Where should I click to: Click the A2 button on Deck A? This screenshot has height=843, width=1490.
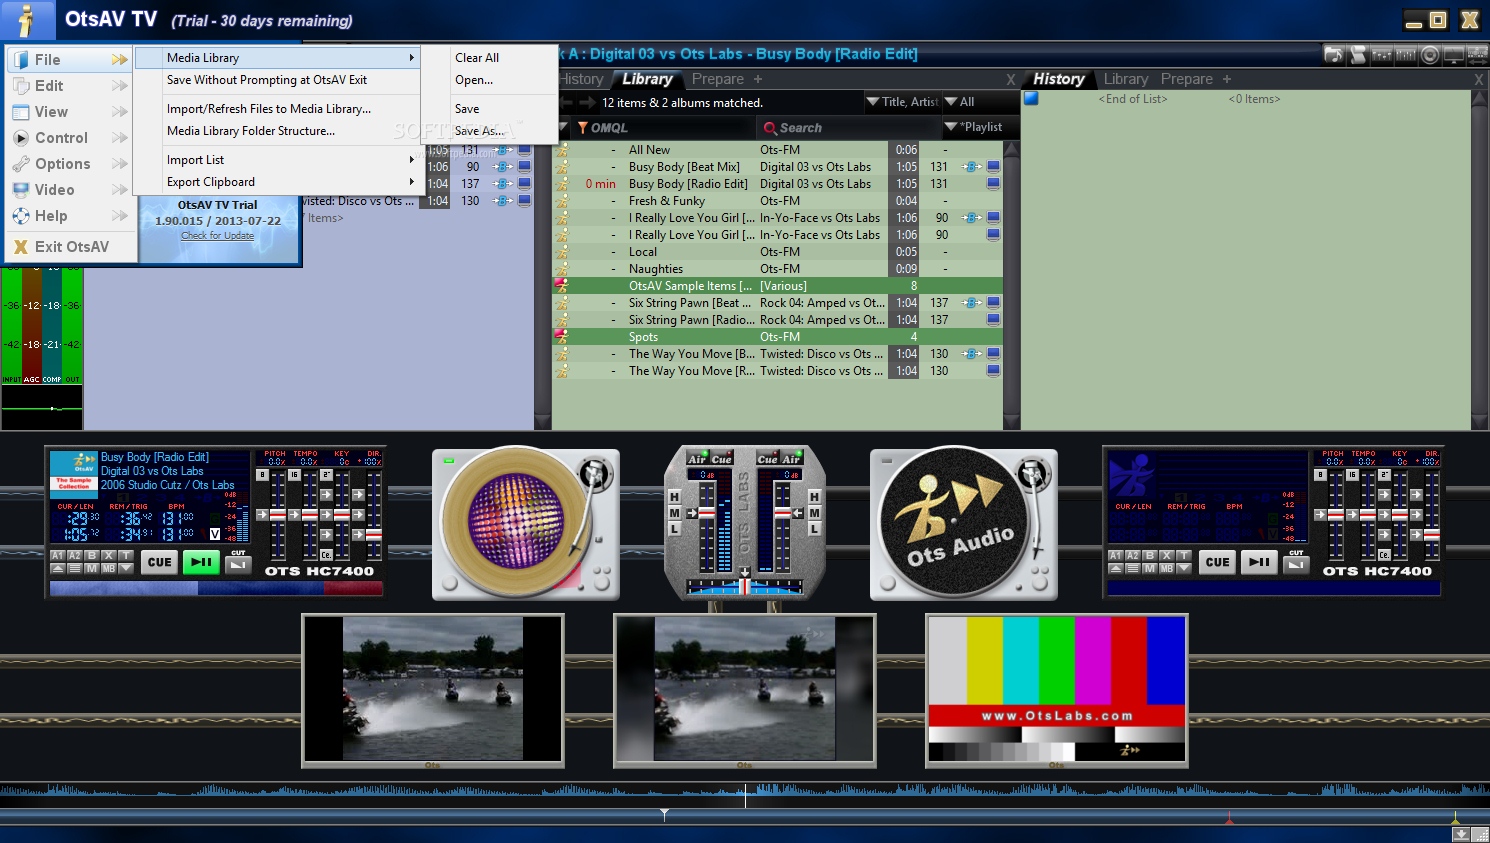[x=74, y=555]
